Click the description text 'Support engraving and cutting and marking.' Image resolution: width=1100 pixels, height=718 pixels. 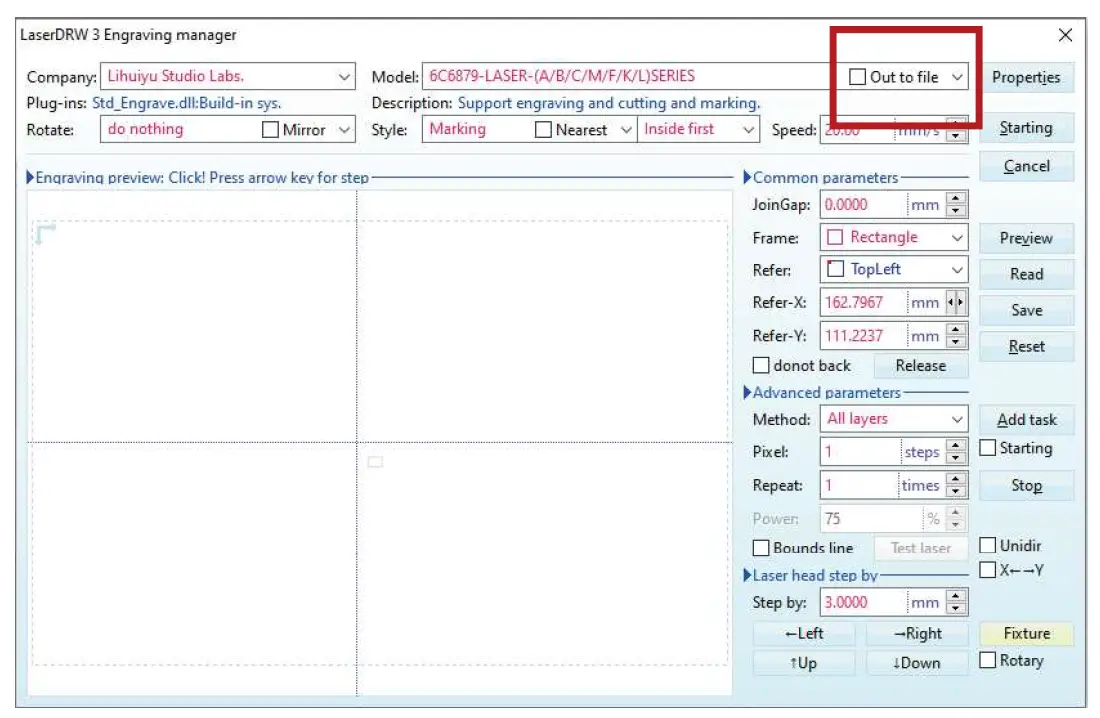609,103
